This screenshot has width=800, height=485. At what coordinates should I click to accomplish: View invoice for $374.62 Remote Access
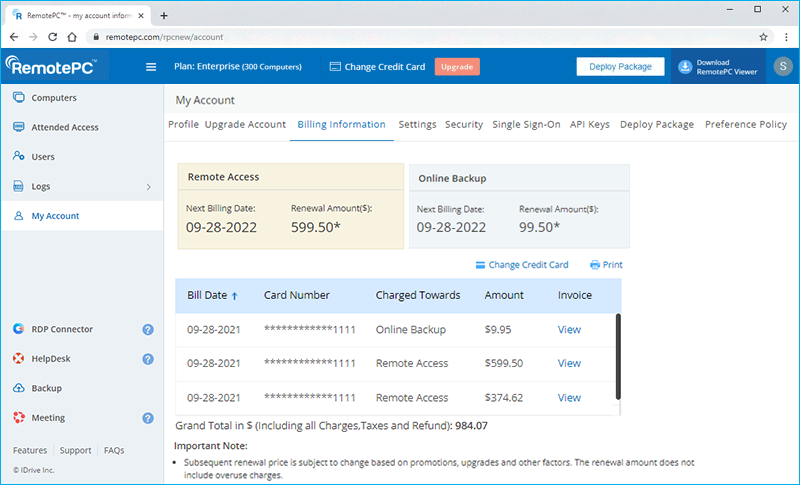(x=569, y=398)
